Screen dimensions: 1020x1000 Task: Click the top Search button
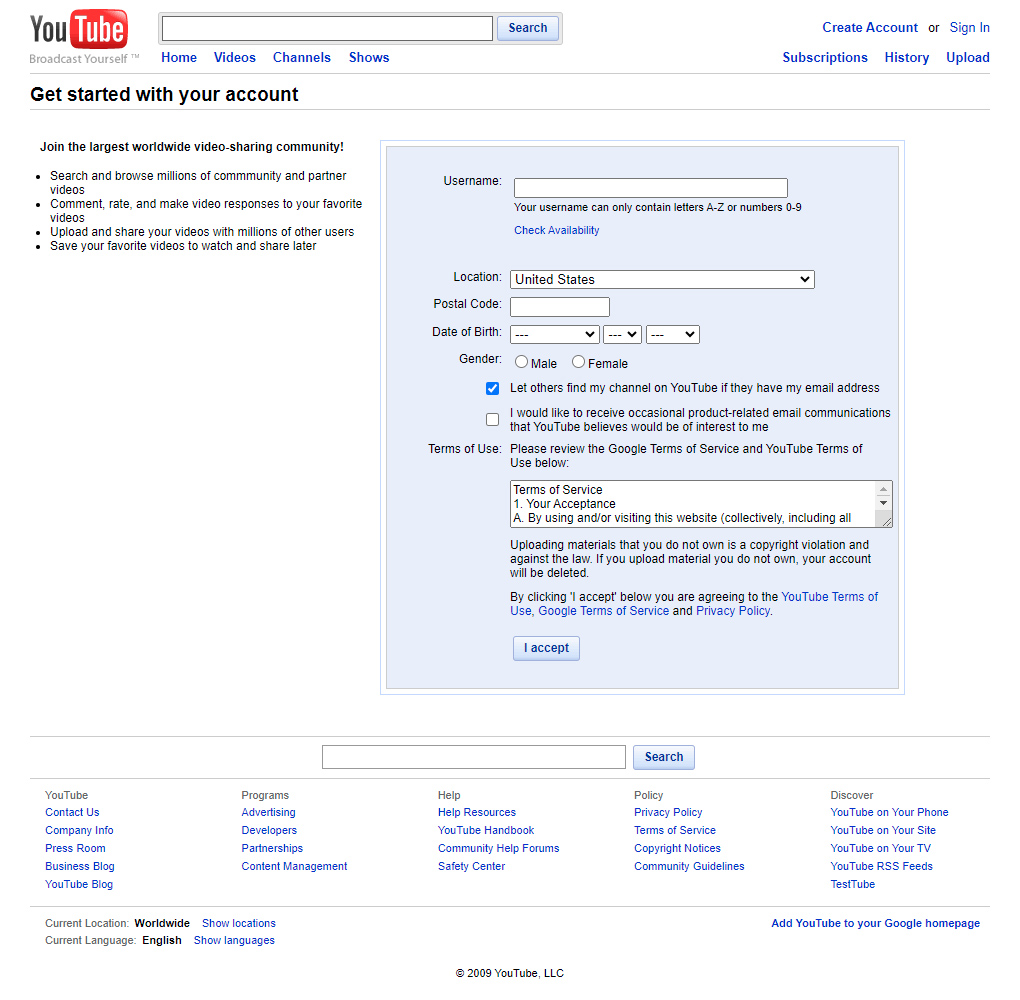click(528, 28)
